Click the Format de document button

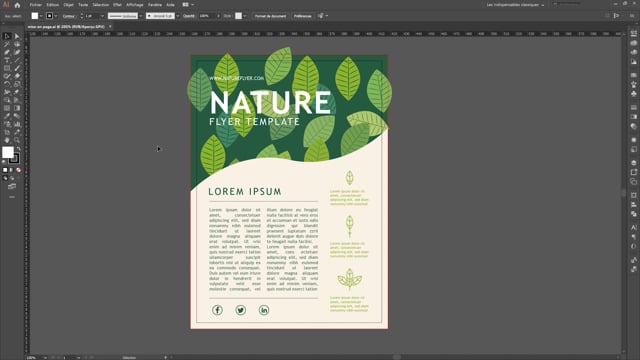[270, 16]
